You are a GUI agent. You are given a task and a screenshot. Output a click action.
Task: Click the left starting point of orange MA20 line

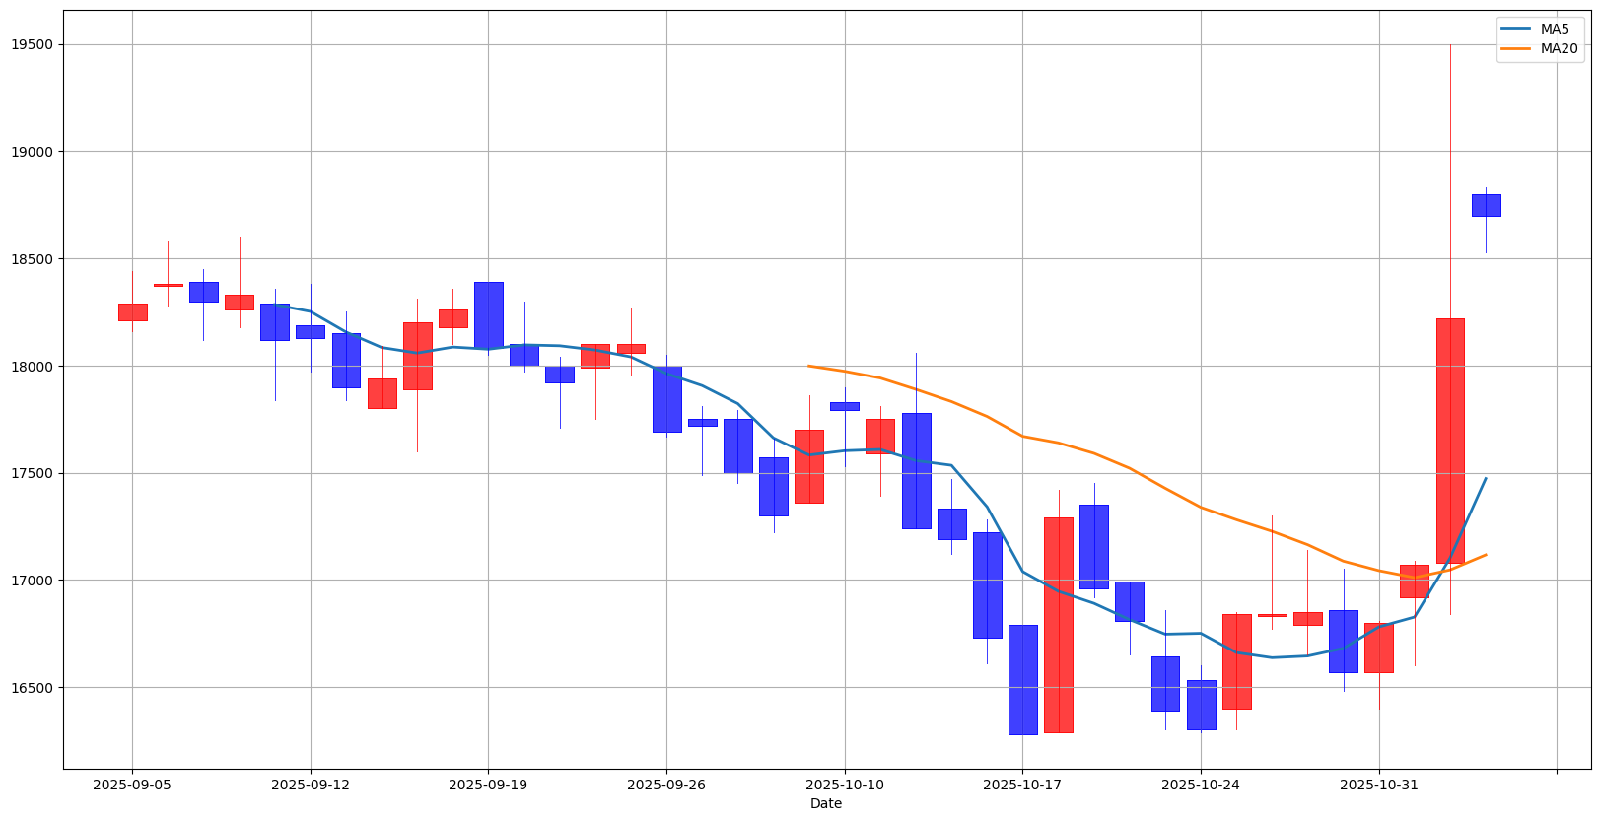click(809, 366)
